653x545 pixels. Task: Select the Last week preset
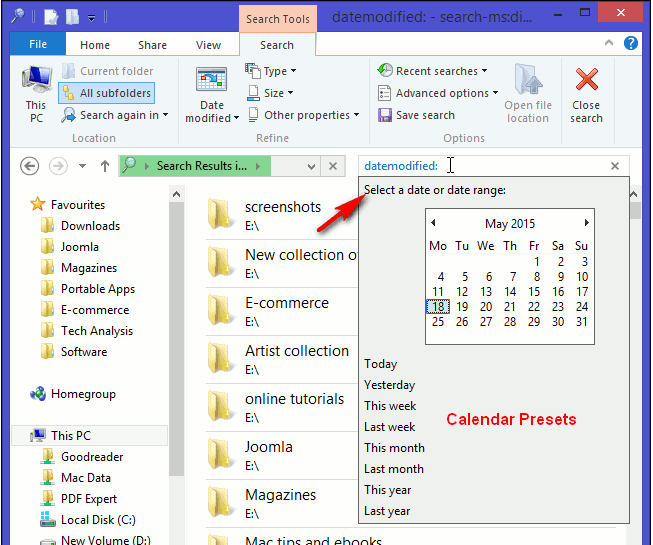click(389, 427)
